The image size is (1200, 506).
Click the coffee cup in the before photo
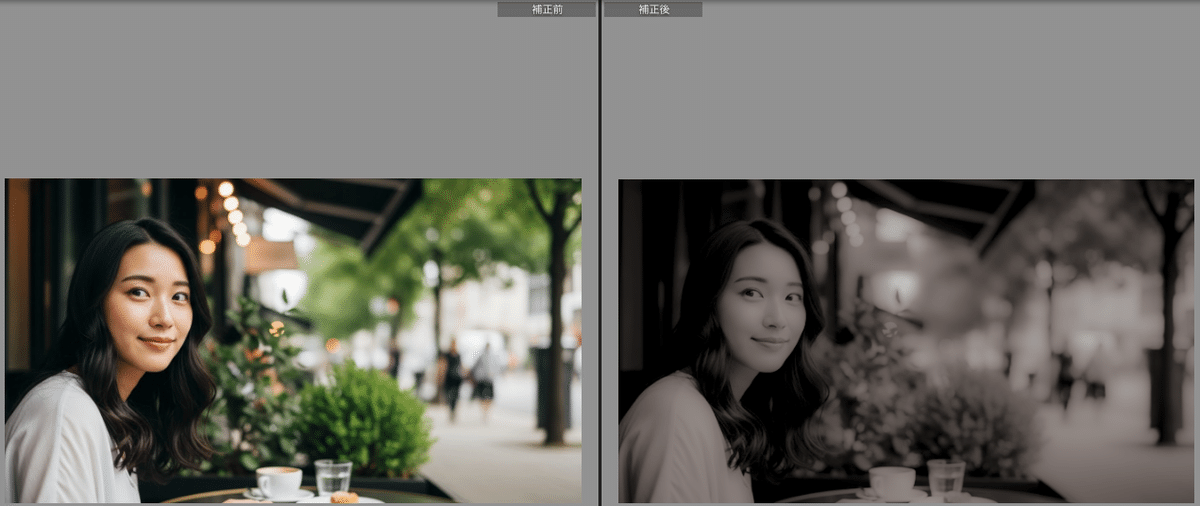click(279, 481)
